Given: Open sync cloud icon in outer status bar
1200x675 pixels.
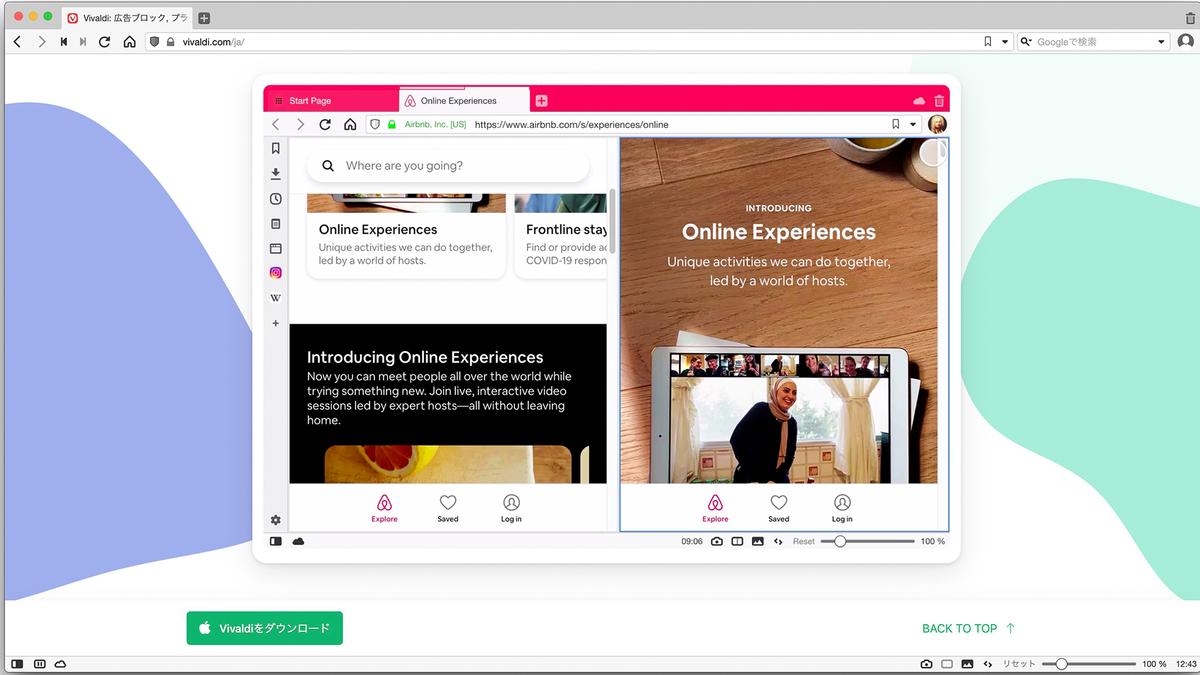Looking at the screenshot, I should coord(60,664).
